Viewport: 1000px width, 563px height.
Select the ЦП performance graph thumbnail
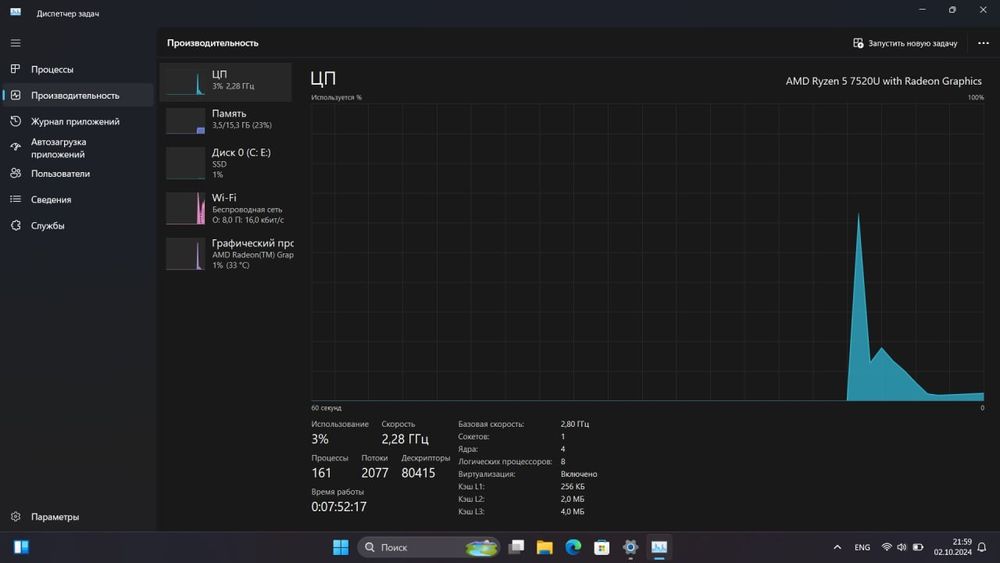(186, 82)
